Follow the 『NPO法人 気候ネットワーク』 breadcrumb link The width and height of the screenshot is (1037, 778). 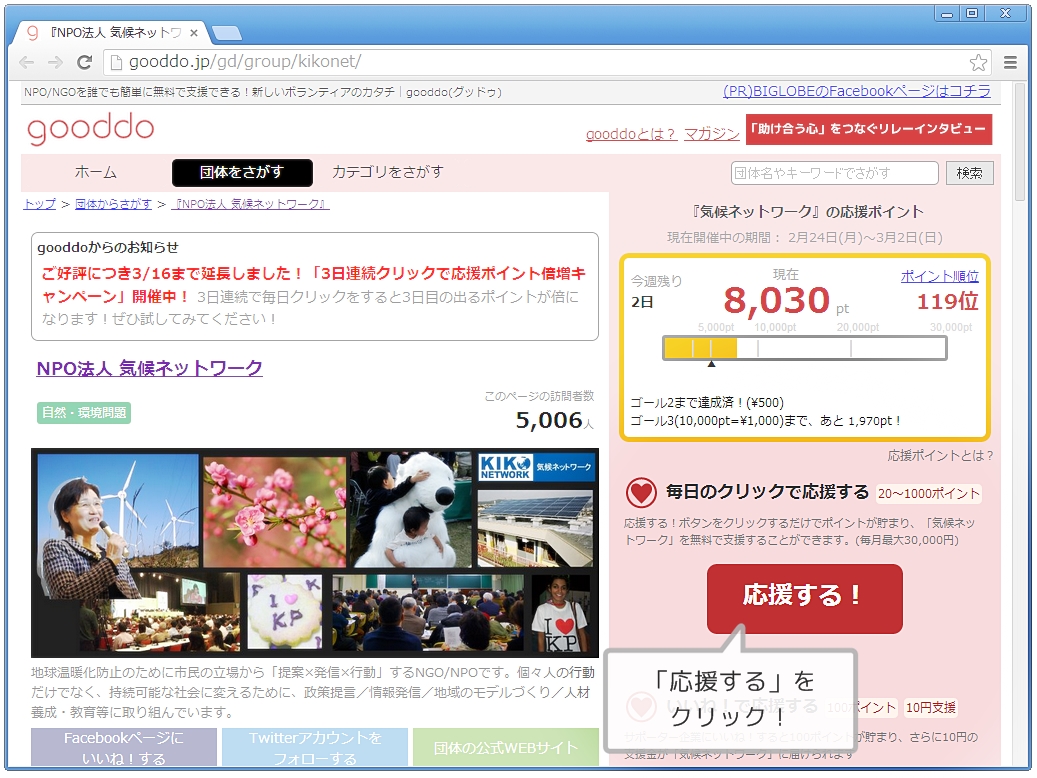[250, 204]
